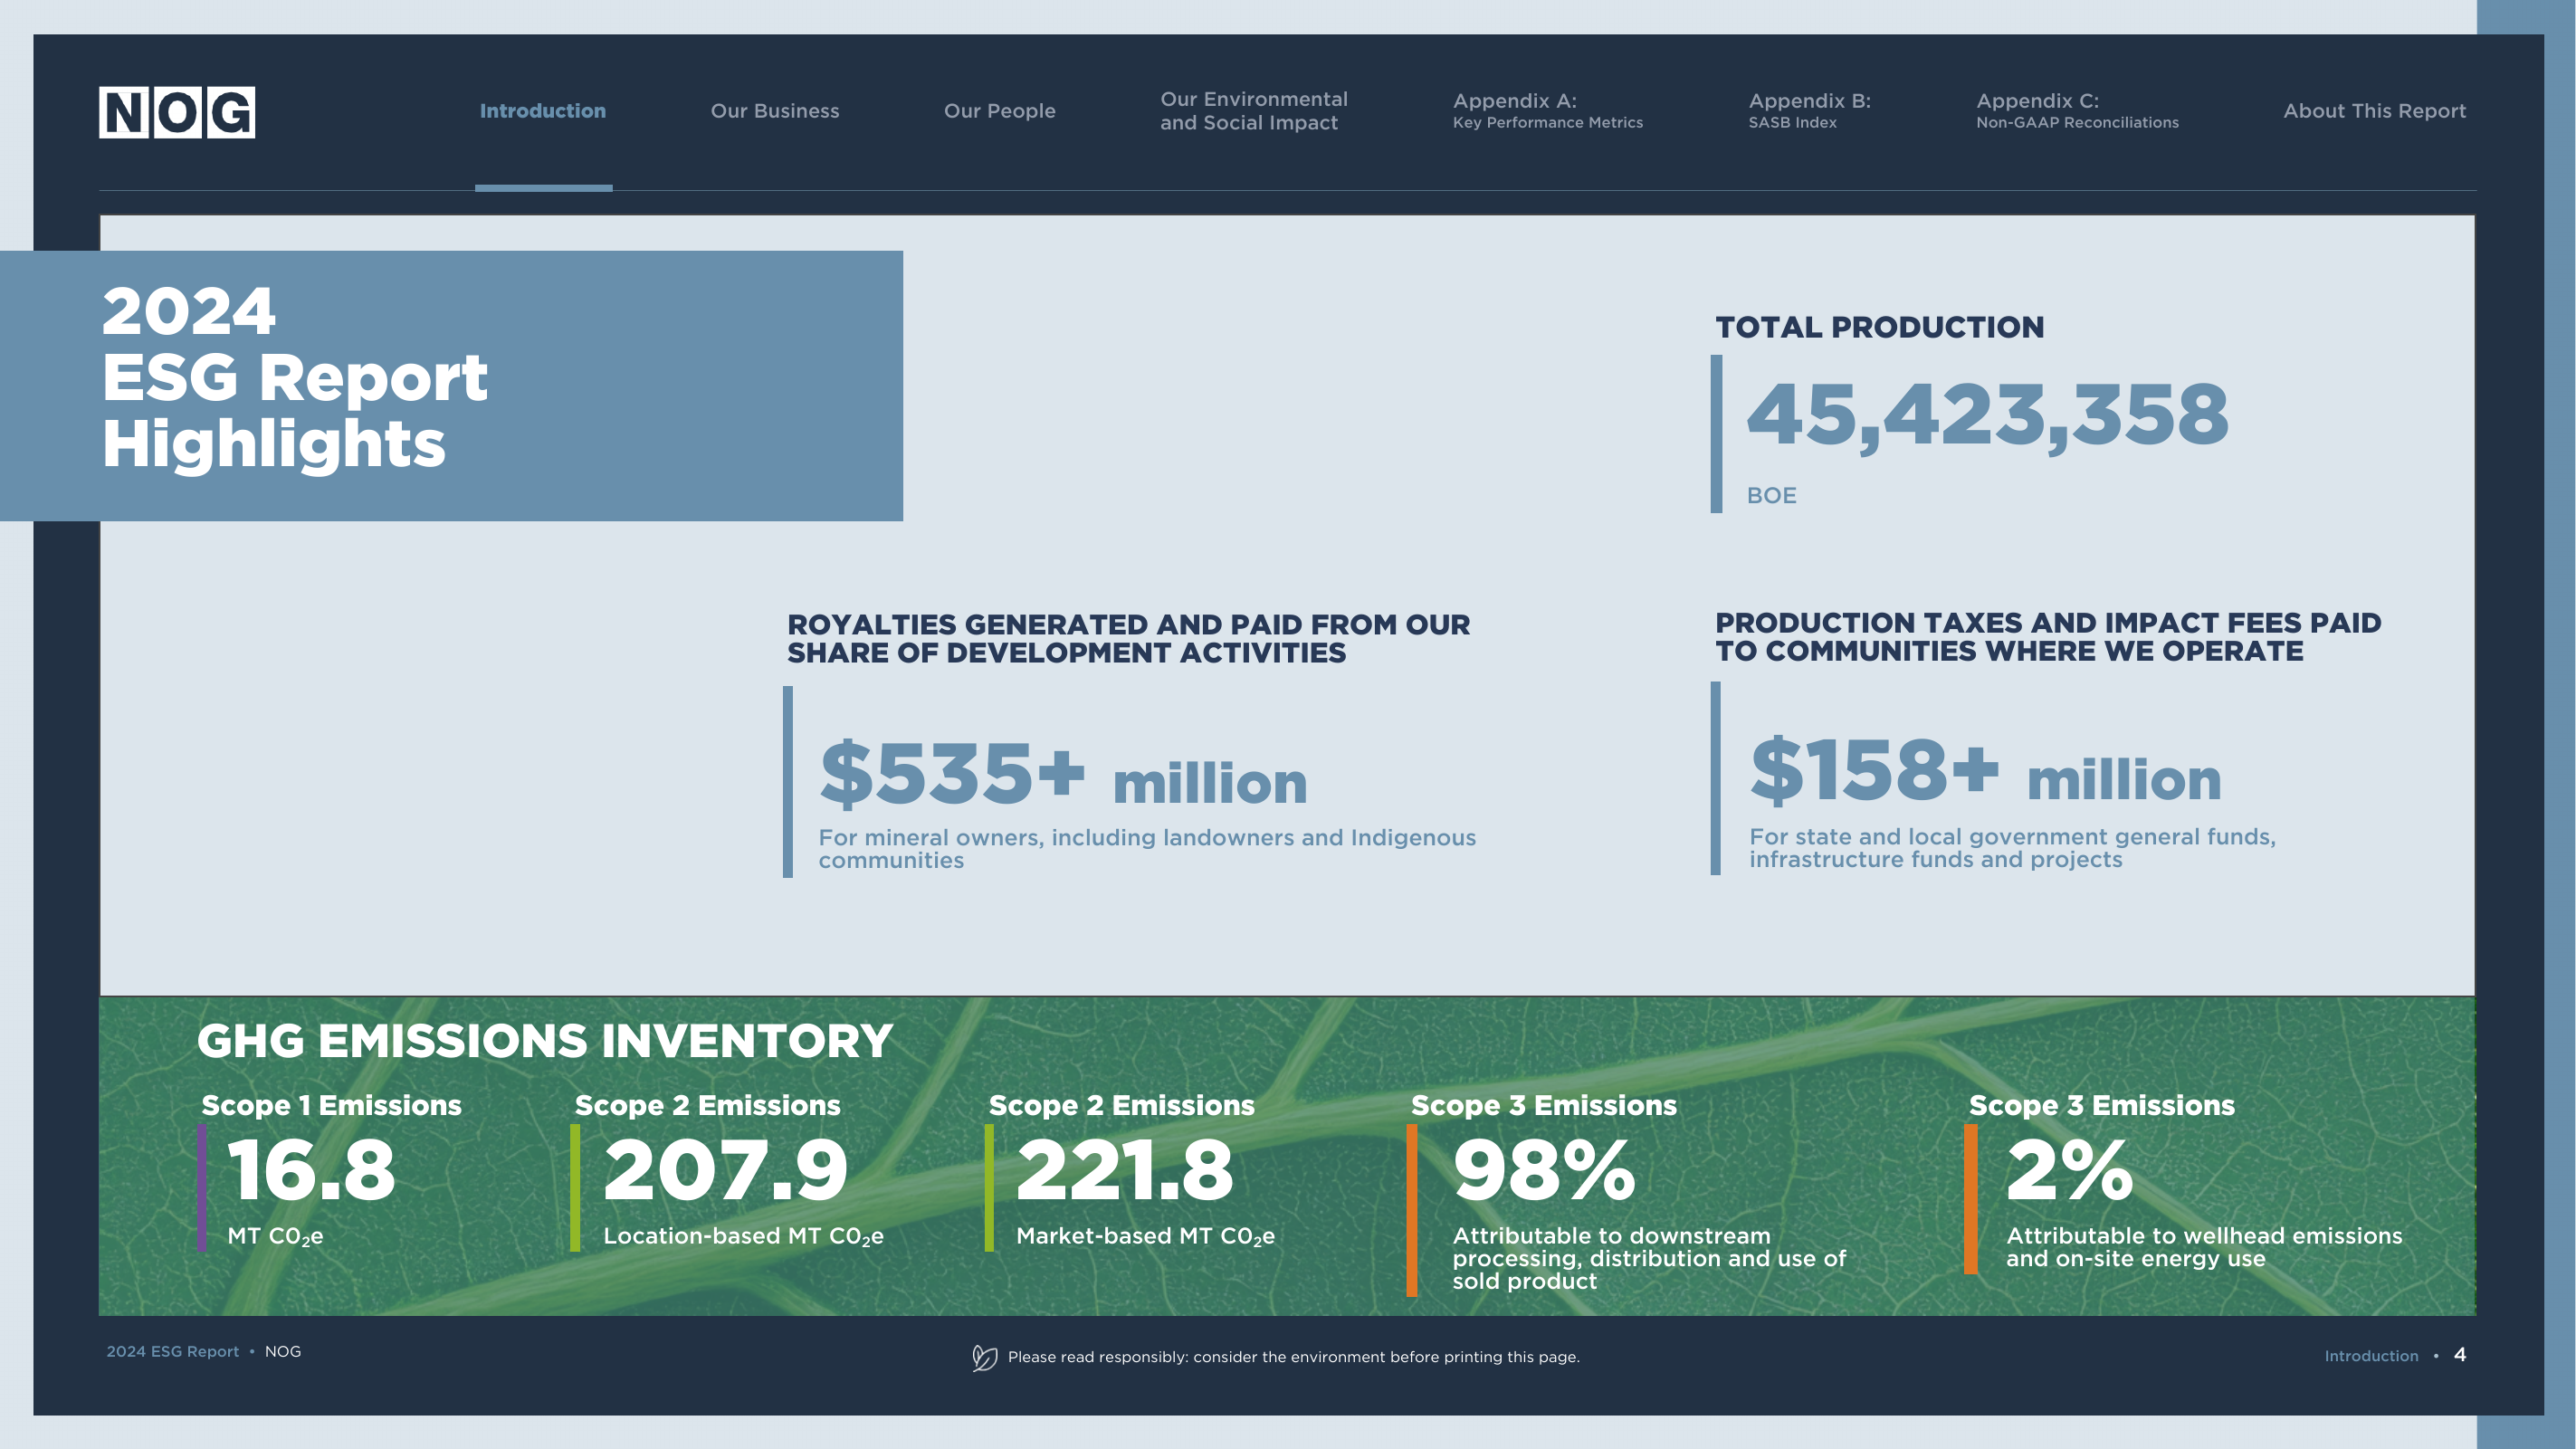This screenshot has height=1449, width=2576.
Task: Select Our Environmental and Social Impact
Action: (1254, 111)
